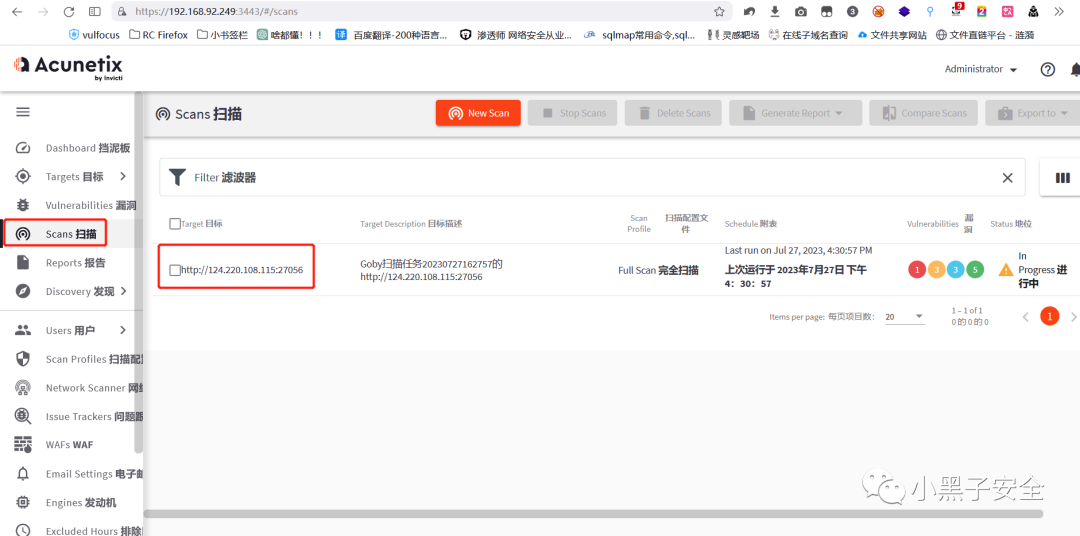
Task: Tick the select-all Target header checkbox
Action: coord(175,224)
